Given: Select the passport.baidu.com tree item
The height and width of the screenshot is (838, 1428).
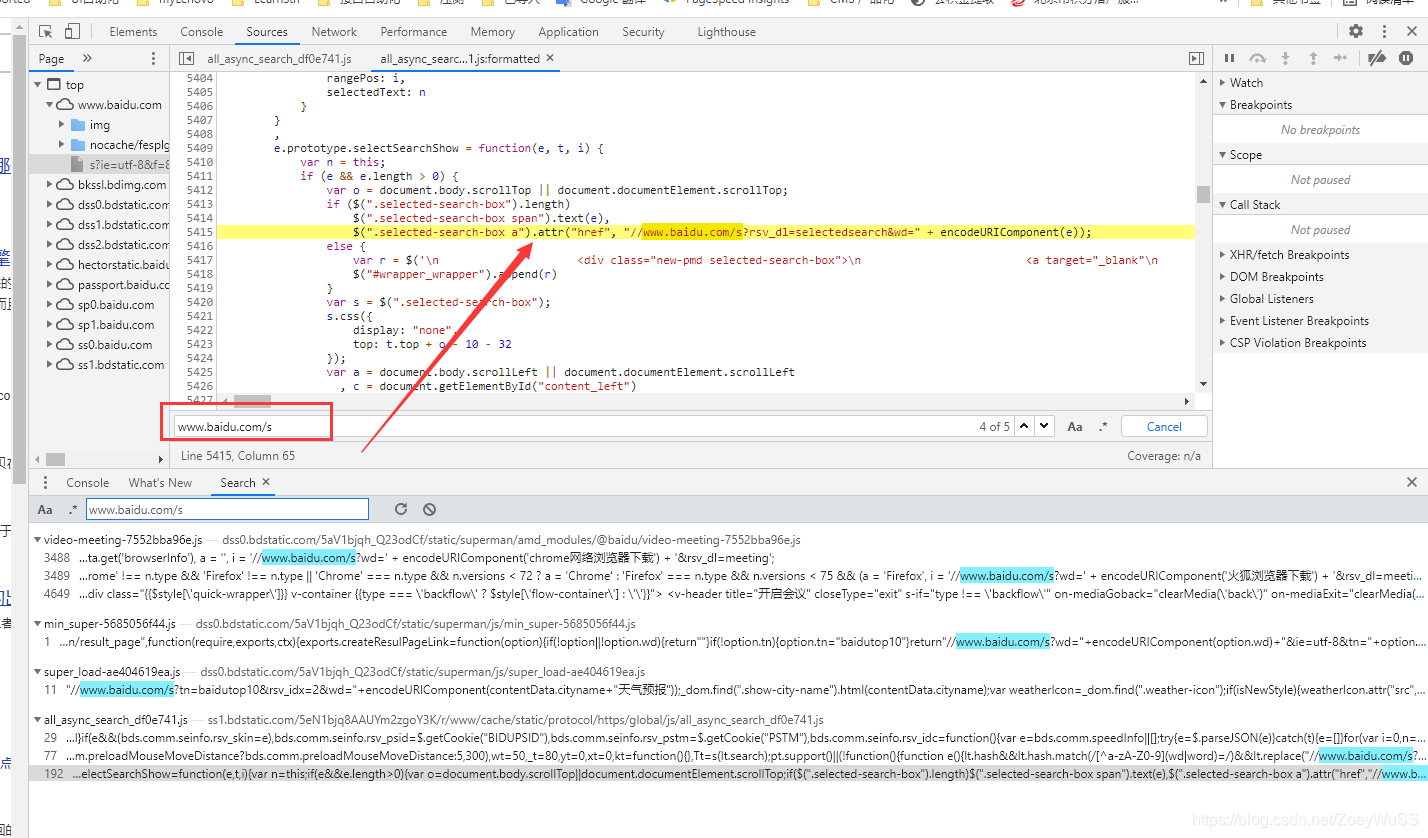Looking at the screenshot, I should click(115, 285).
